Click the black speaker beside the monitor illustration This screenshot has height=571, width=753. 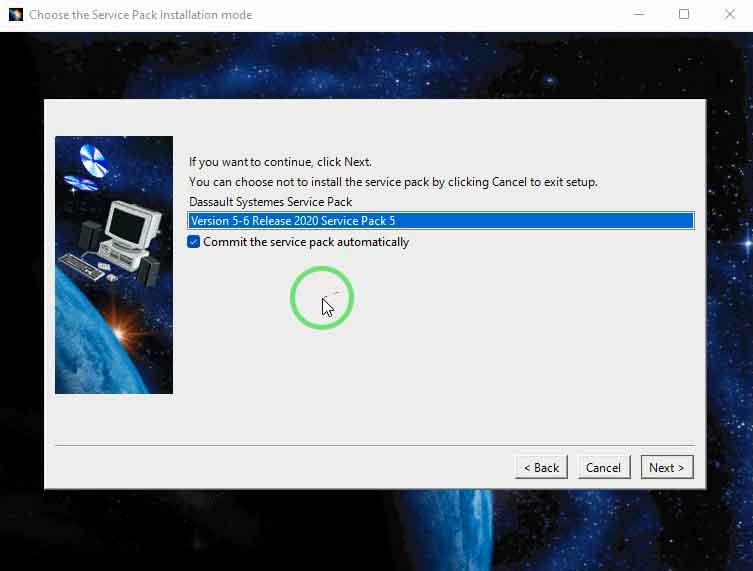click(x=89, y=235)
